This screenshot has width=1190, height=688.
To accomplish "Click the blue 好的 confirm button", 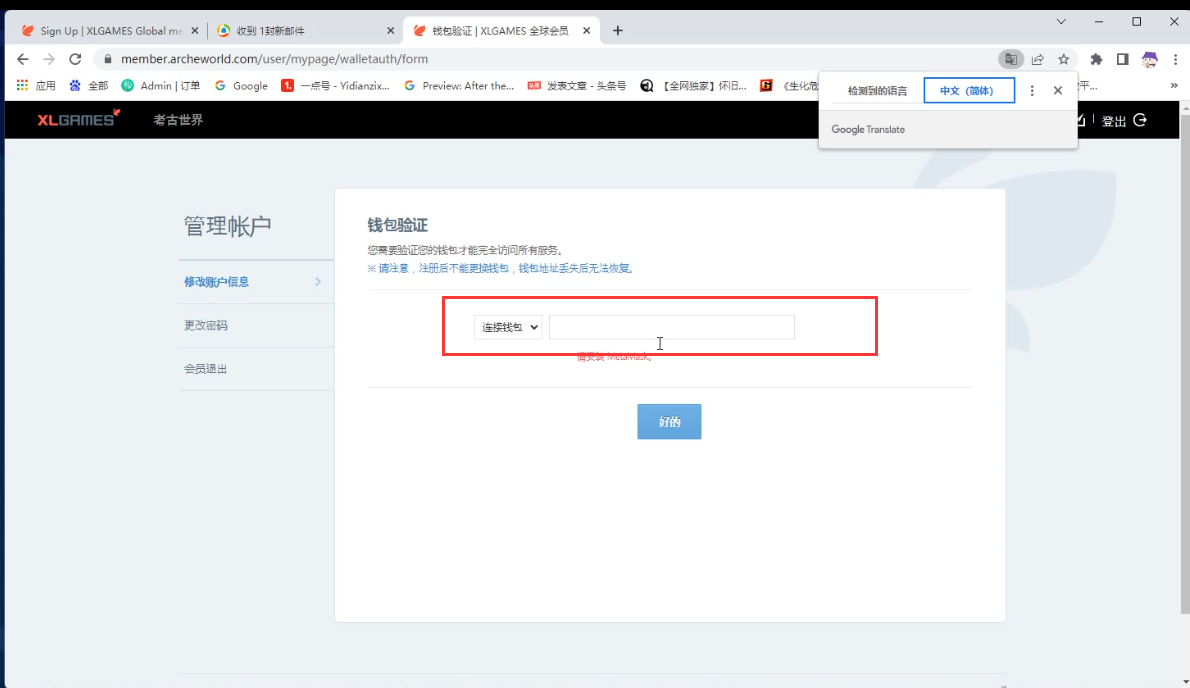I will tap(669, 422).
